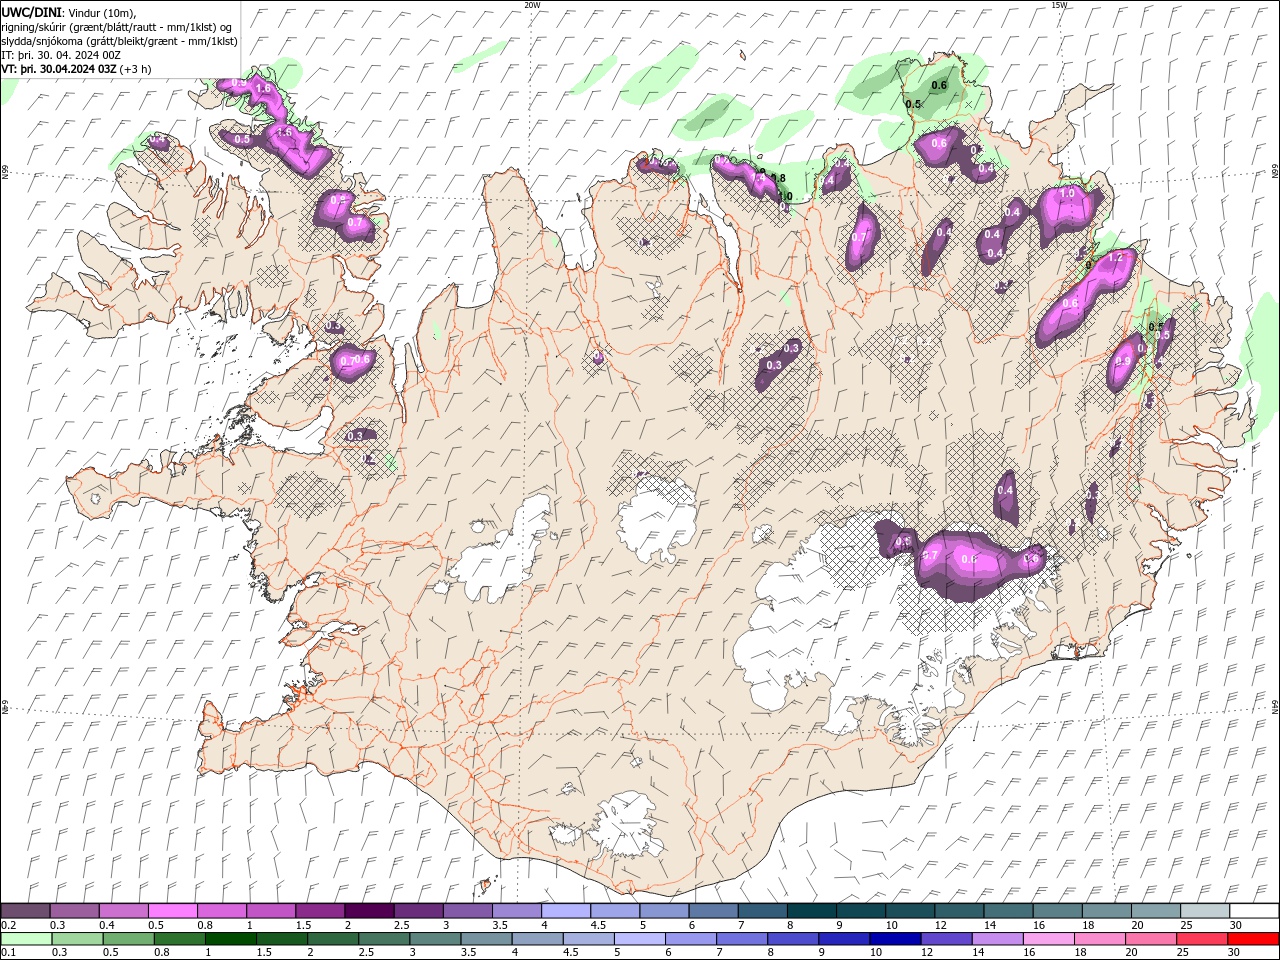Click the 15W longitude label
1280x960 pixels.
pos(1060,5)
